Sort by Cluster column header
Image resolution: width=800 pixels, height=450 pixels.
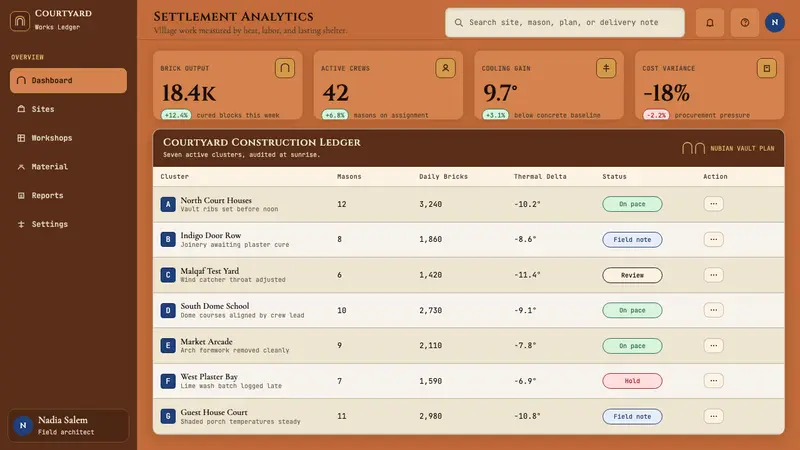[x=174, y=177]
